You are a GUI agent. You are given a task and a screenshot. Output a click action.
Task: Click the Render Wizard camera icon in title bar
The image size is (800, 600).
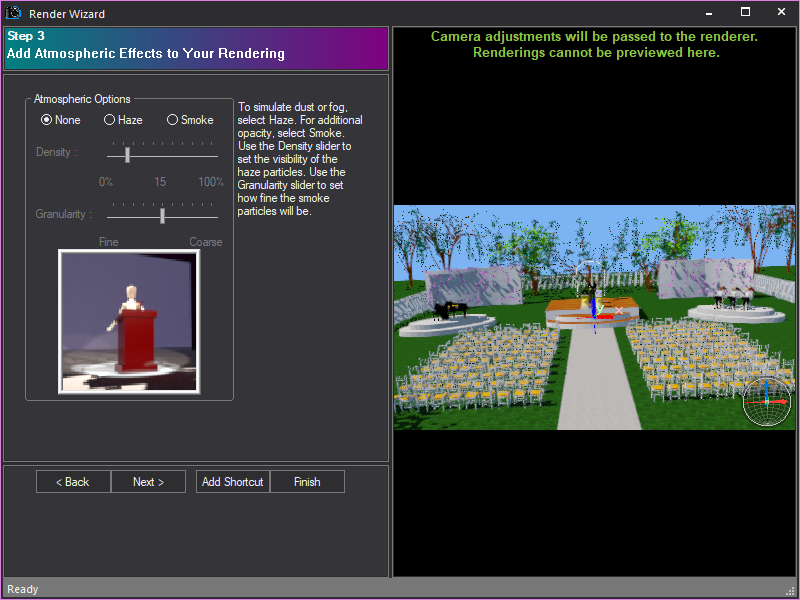pyautogui.click(x=11, y=11)
